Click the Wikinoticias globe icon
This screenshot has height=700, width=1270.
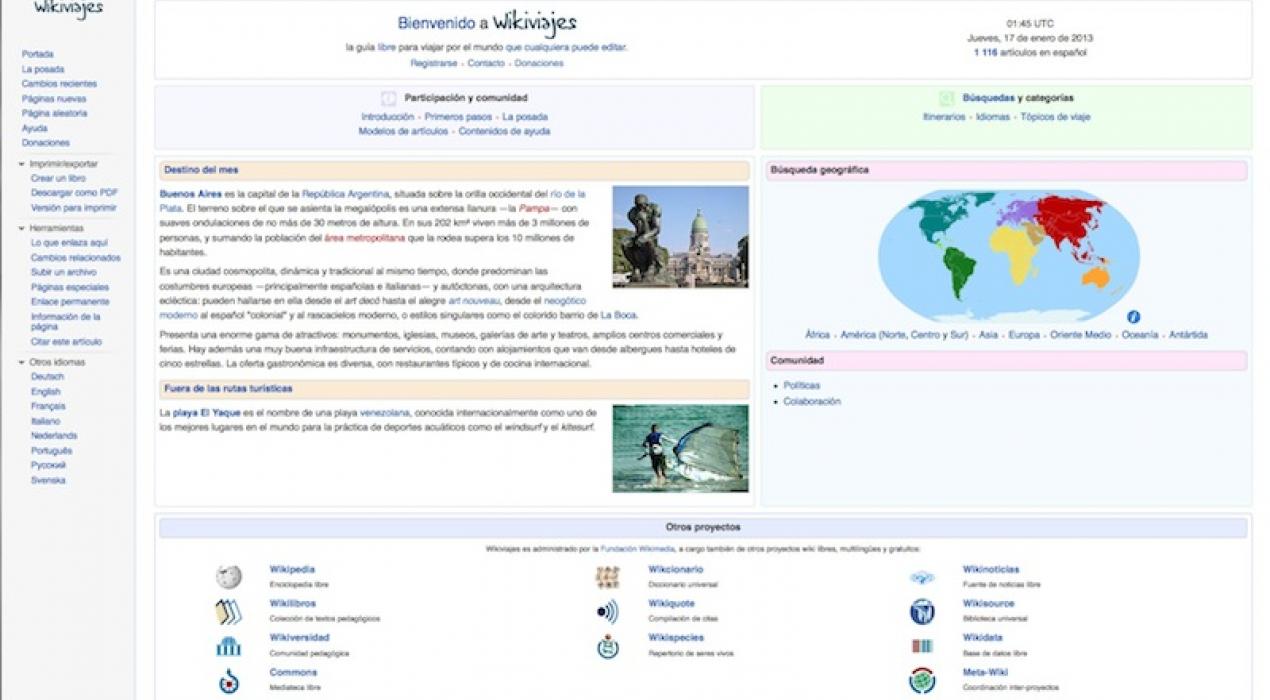(x=922, y=577)
